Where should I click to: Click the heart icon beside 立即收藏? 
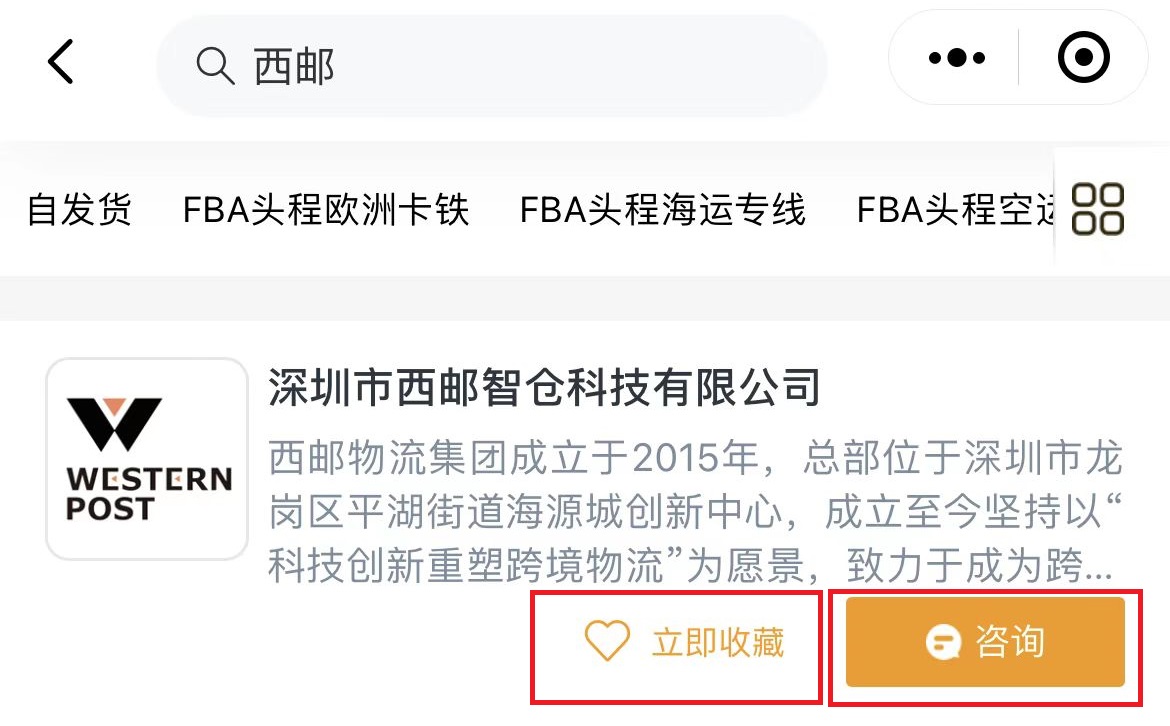(607, 640)
